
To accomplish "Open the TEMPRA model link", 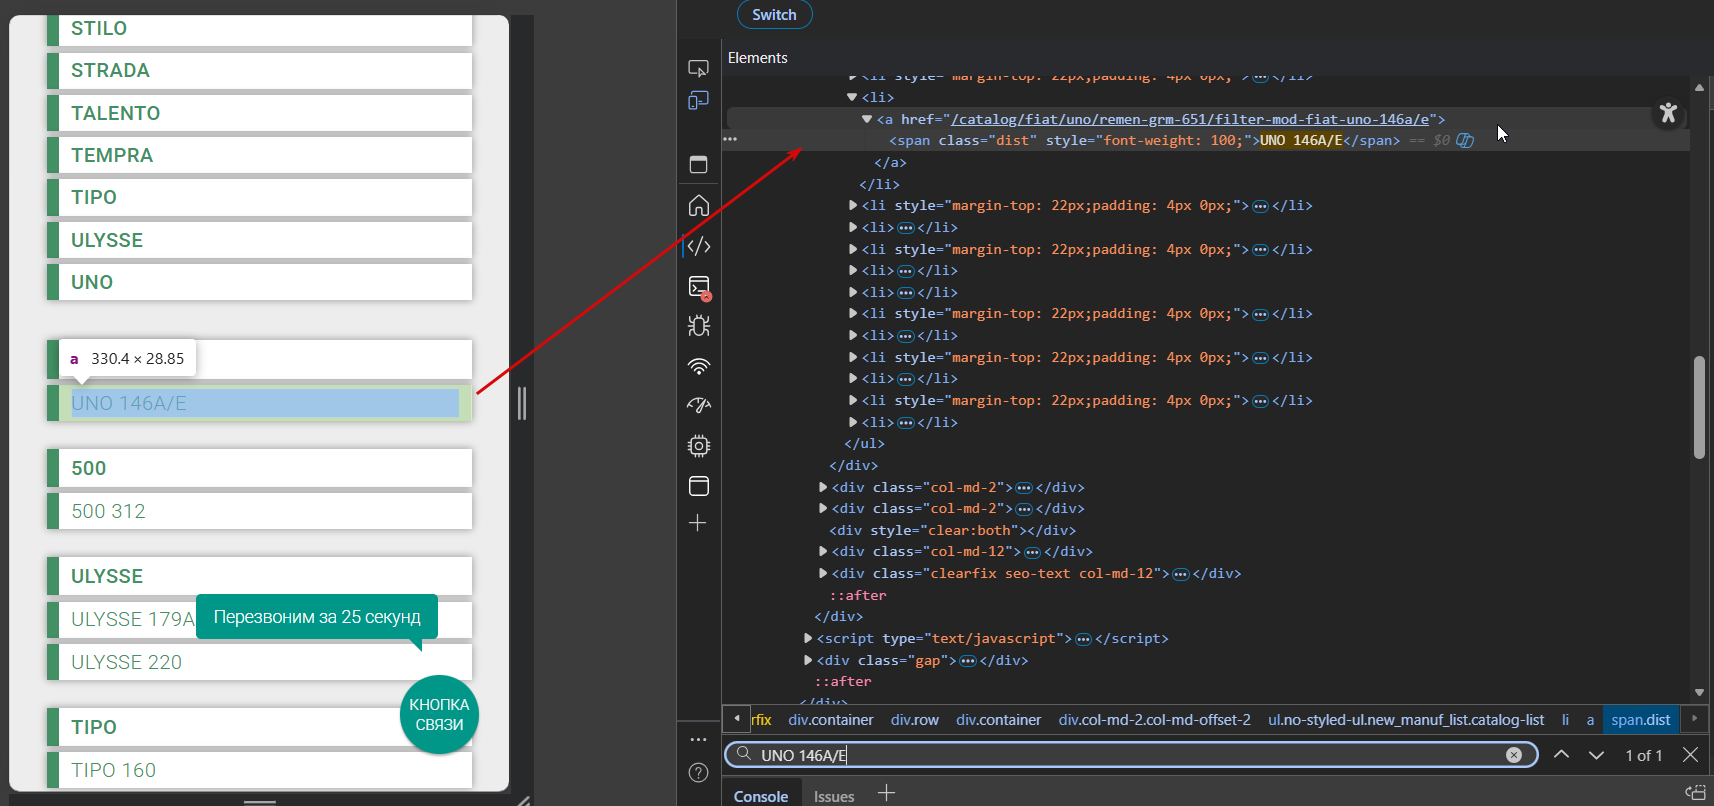I will pyautogui.click(x=259, y=155).
